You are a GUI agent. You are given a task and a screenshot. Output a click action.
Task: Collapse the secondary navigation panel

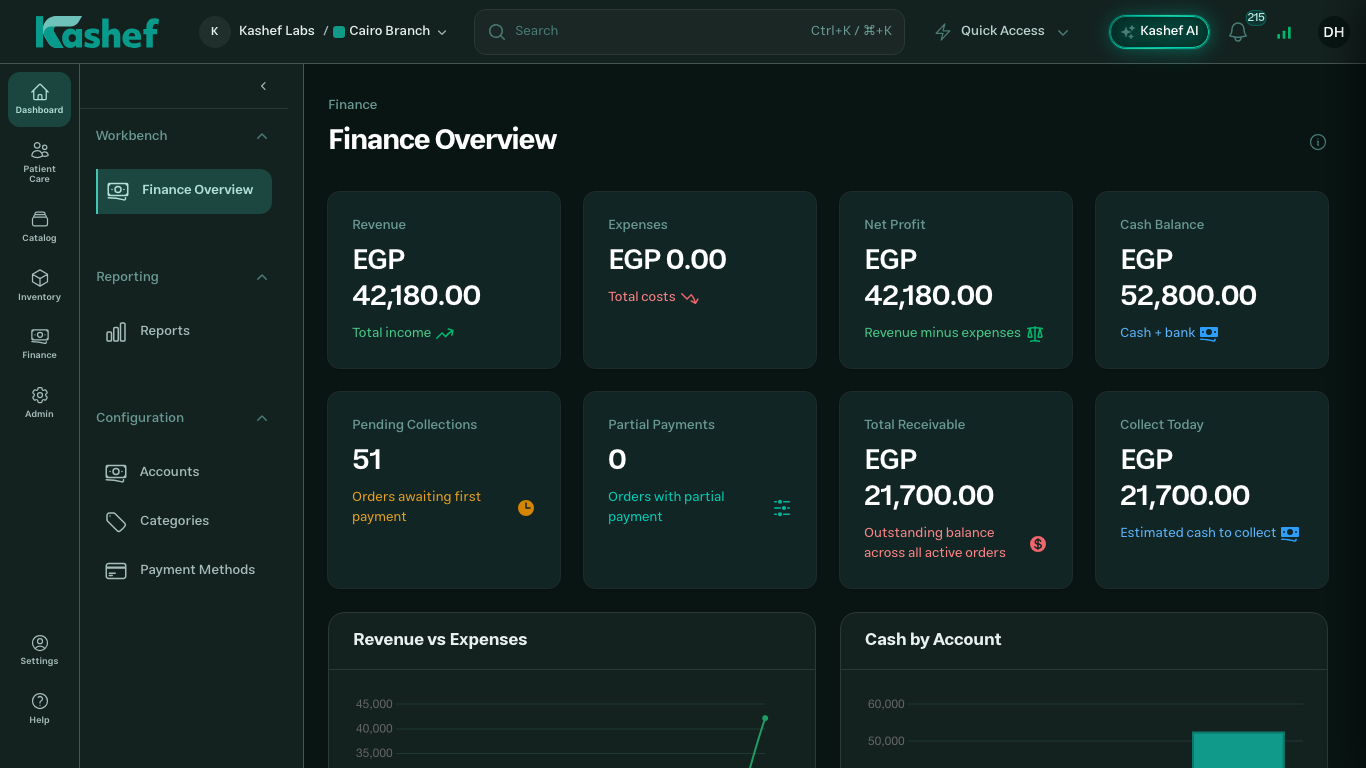coord(263,86)
